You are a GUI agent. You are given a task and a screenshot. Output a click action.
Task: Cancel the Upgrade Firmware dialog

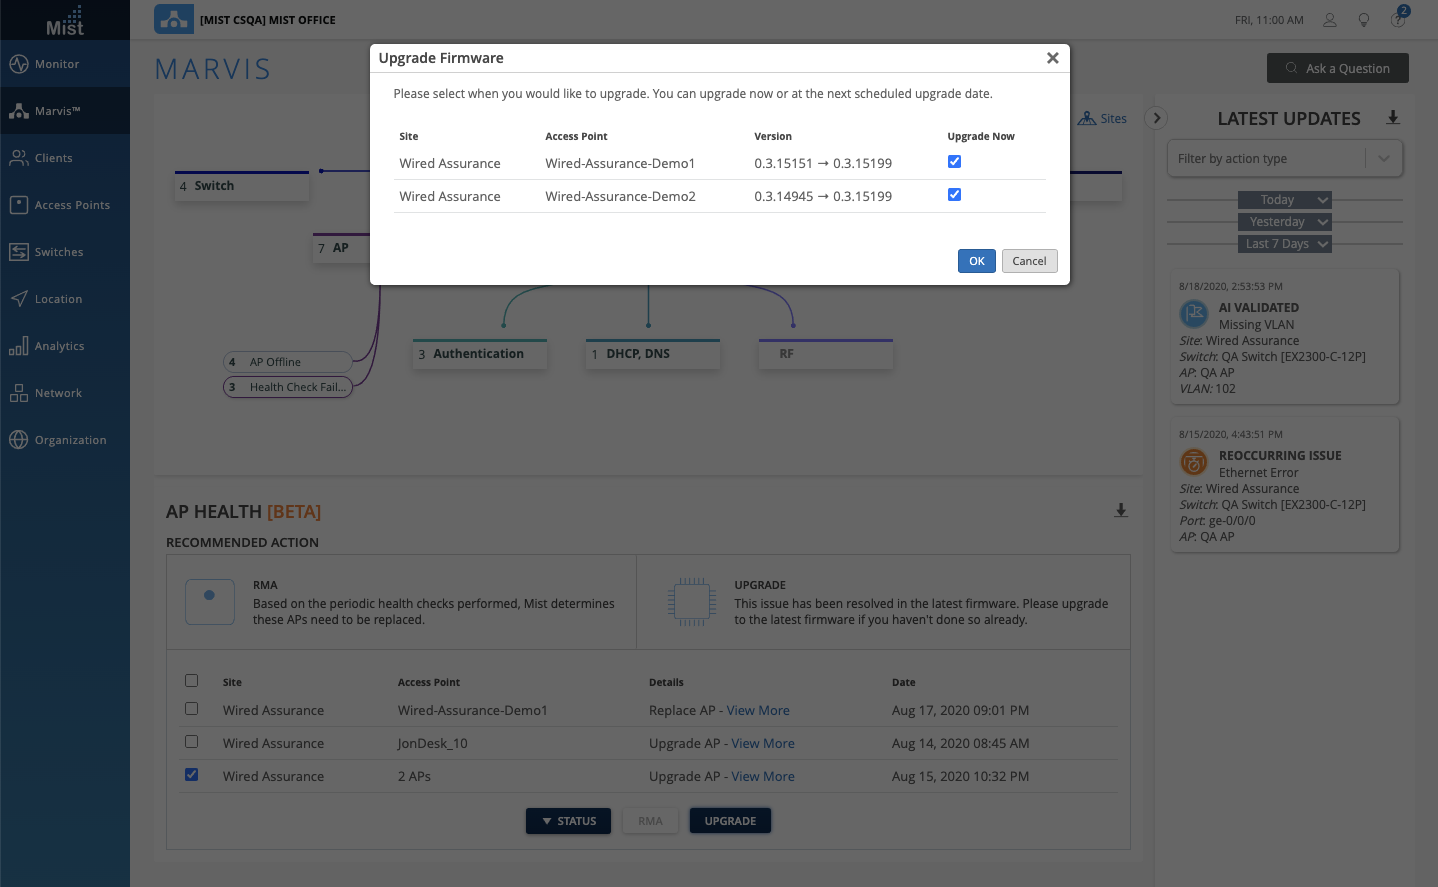tap(1029, 261)
